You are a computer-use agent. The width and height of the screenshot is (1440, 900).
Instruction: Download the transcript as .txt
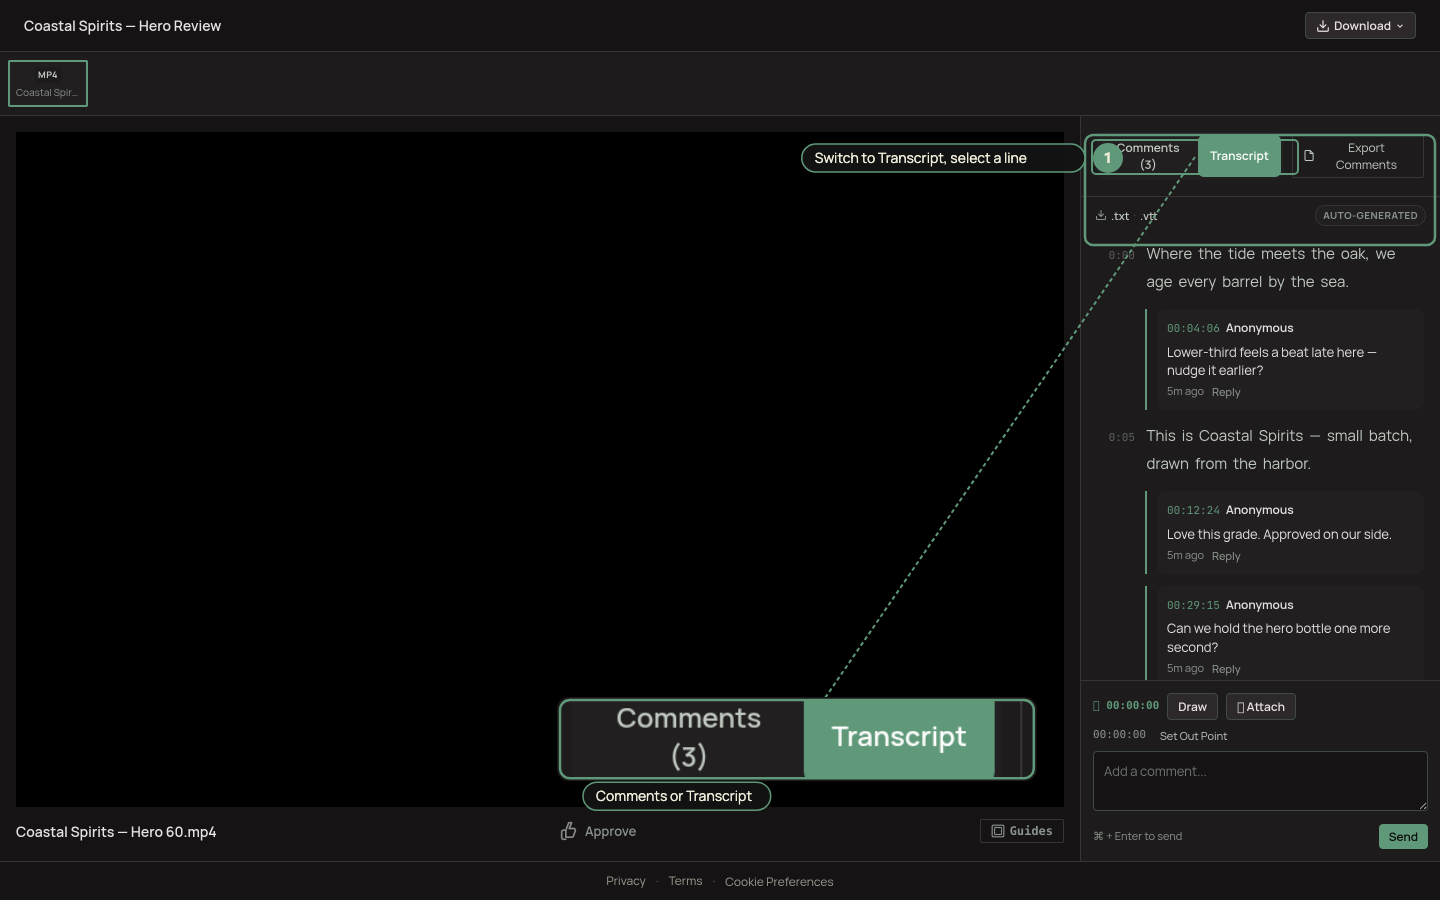[x=1113, y=216]
